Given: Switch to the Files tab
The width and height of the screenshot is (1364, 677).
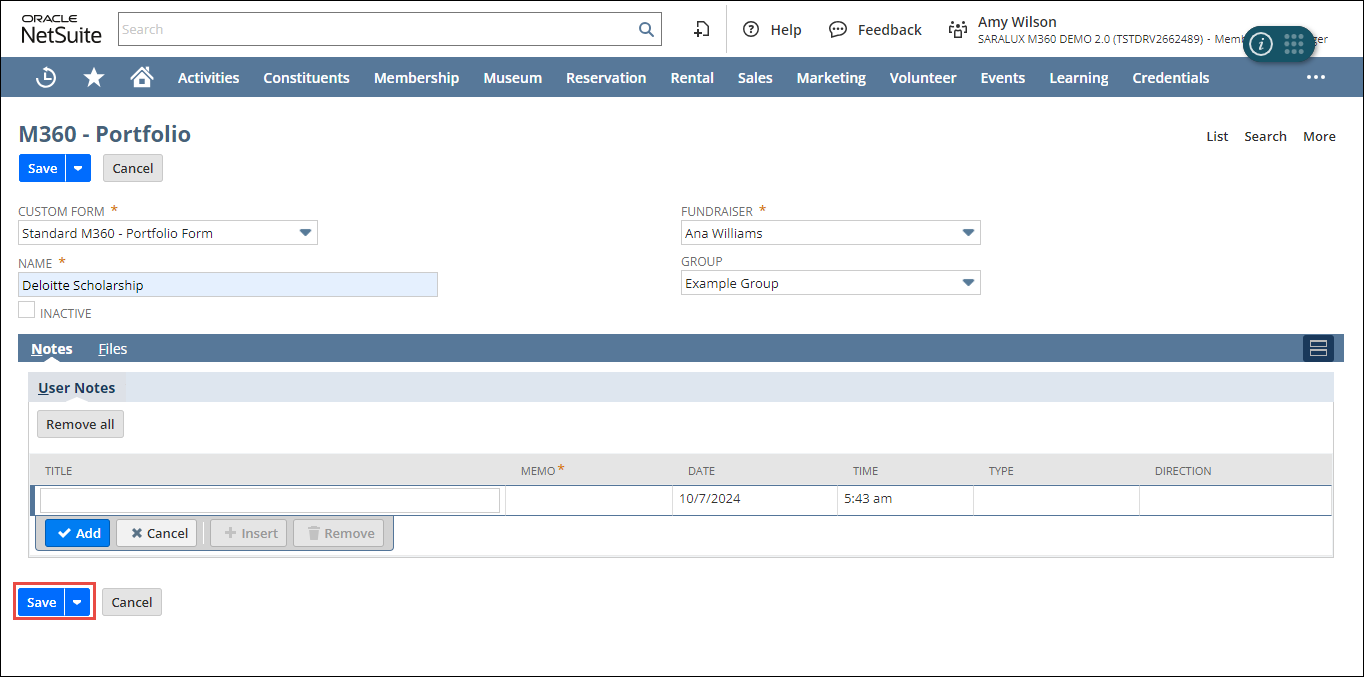Looking at the screenshot, I should click(112, 349).
